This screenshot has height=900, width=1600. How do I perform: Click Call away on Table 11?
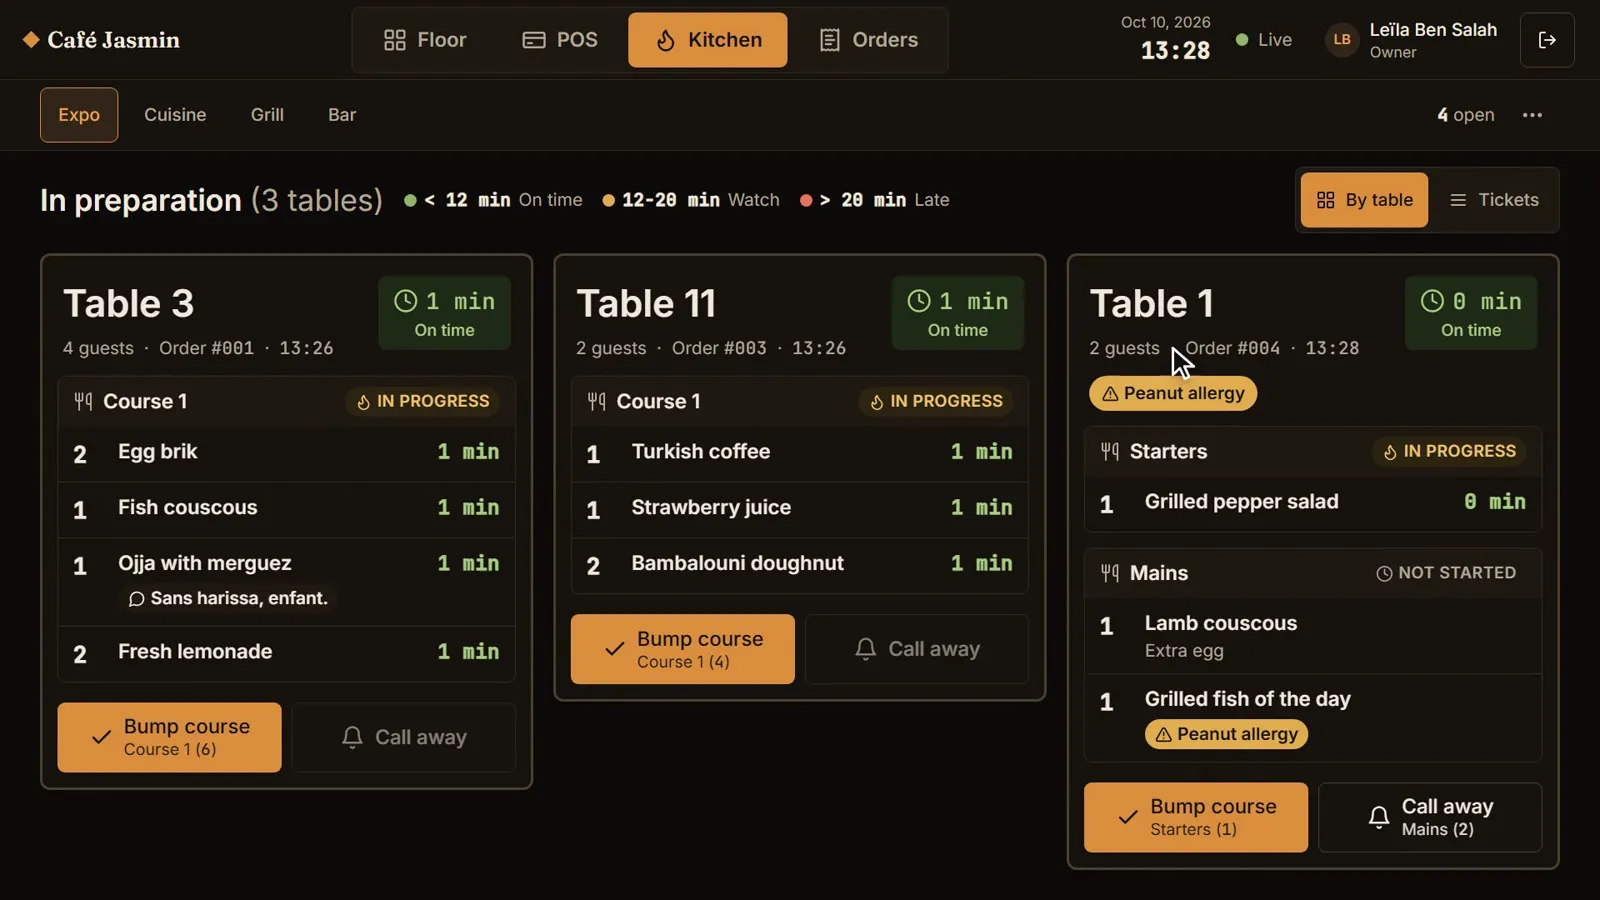917,649
